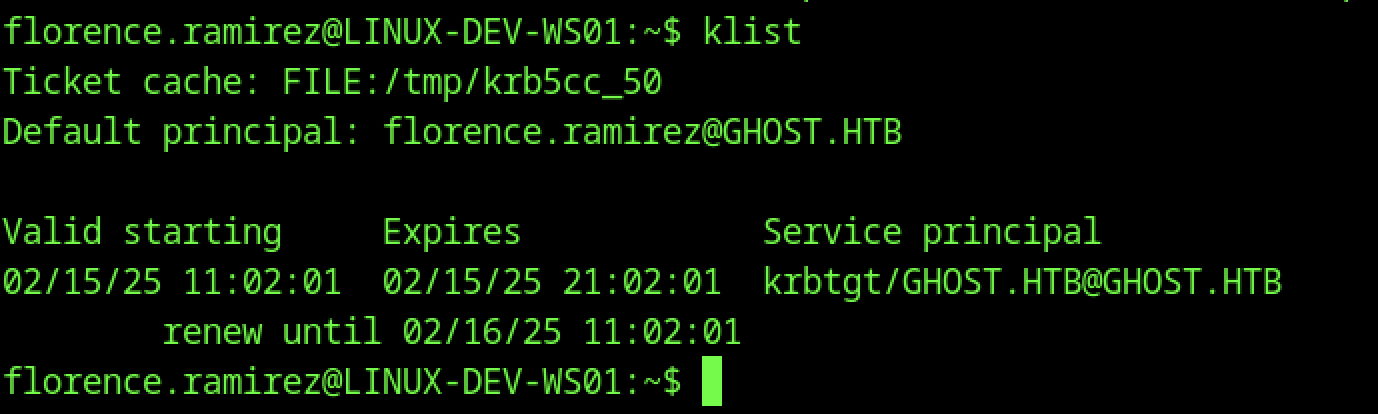Click the Expires column header
The height and width of the screenshot is (414, 1378).
[452, 232]
